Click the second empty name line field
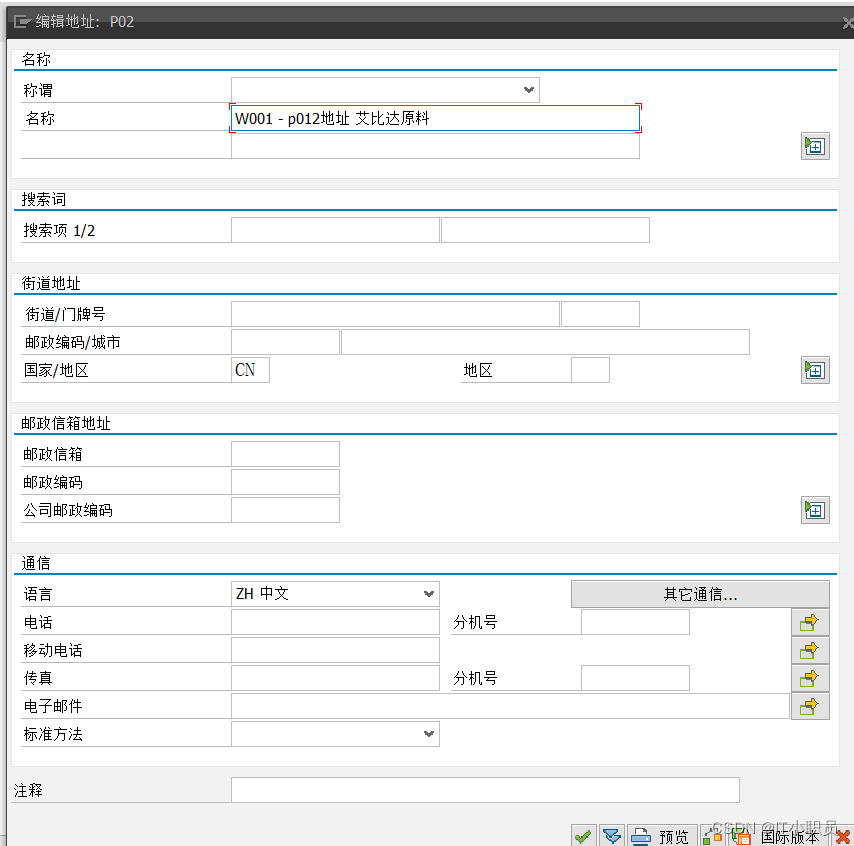The width and height of the screenshot is (854, 846). (435, 146)
